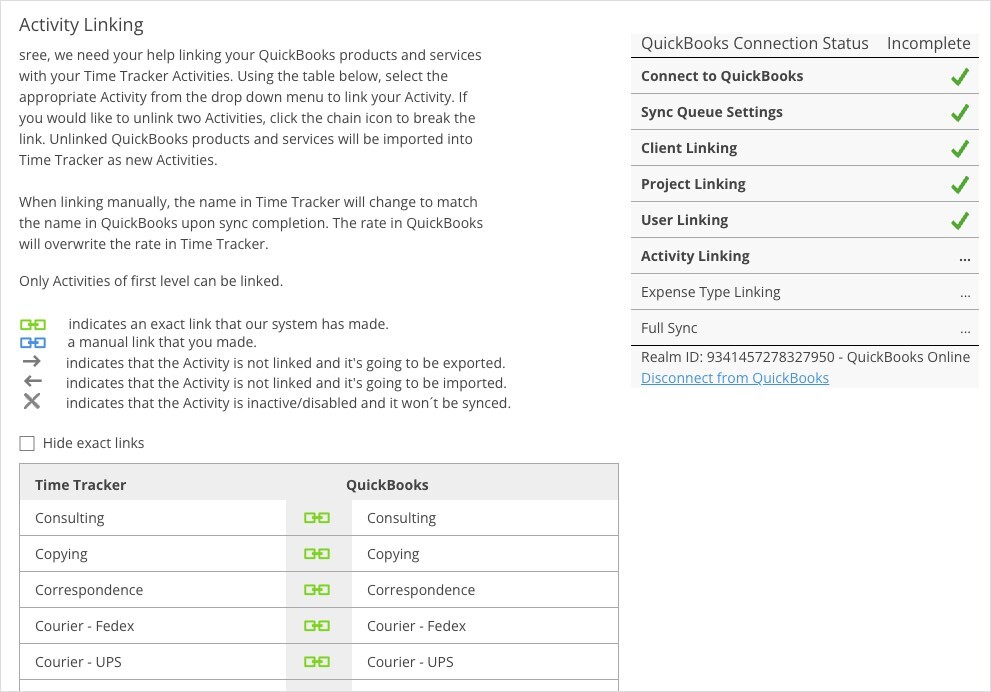Unlink the Copying activity chain icon
This screenshot has height=692, width=991.
pos(317,554)
